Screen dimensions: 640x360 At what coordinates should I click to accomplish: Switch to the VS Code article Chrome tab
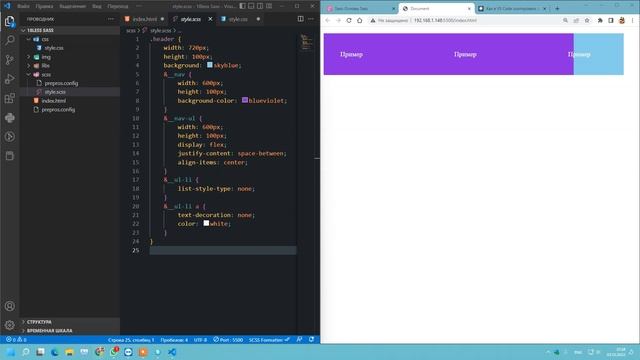pos(512,8)
